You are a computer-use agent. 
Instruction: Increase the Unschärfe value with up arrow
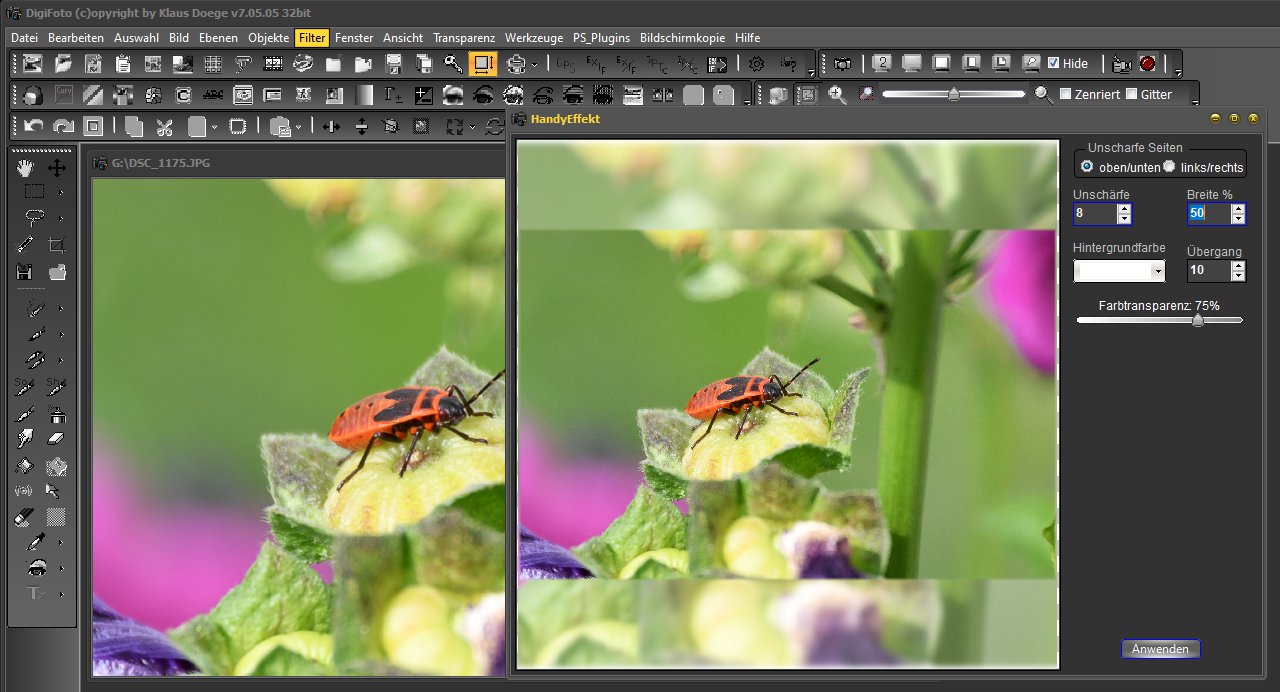click(1124, 208)
